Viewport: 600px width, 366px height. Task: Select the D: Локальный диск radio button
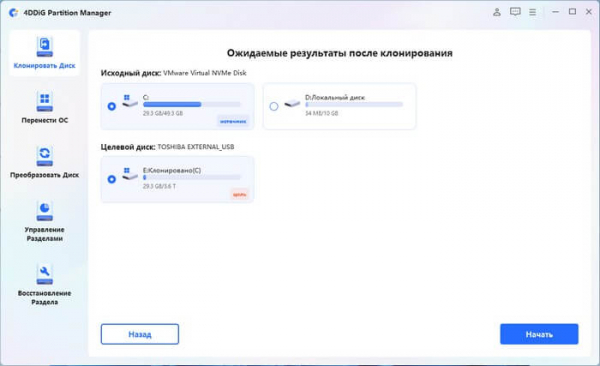(x=274, y=106)
